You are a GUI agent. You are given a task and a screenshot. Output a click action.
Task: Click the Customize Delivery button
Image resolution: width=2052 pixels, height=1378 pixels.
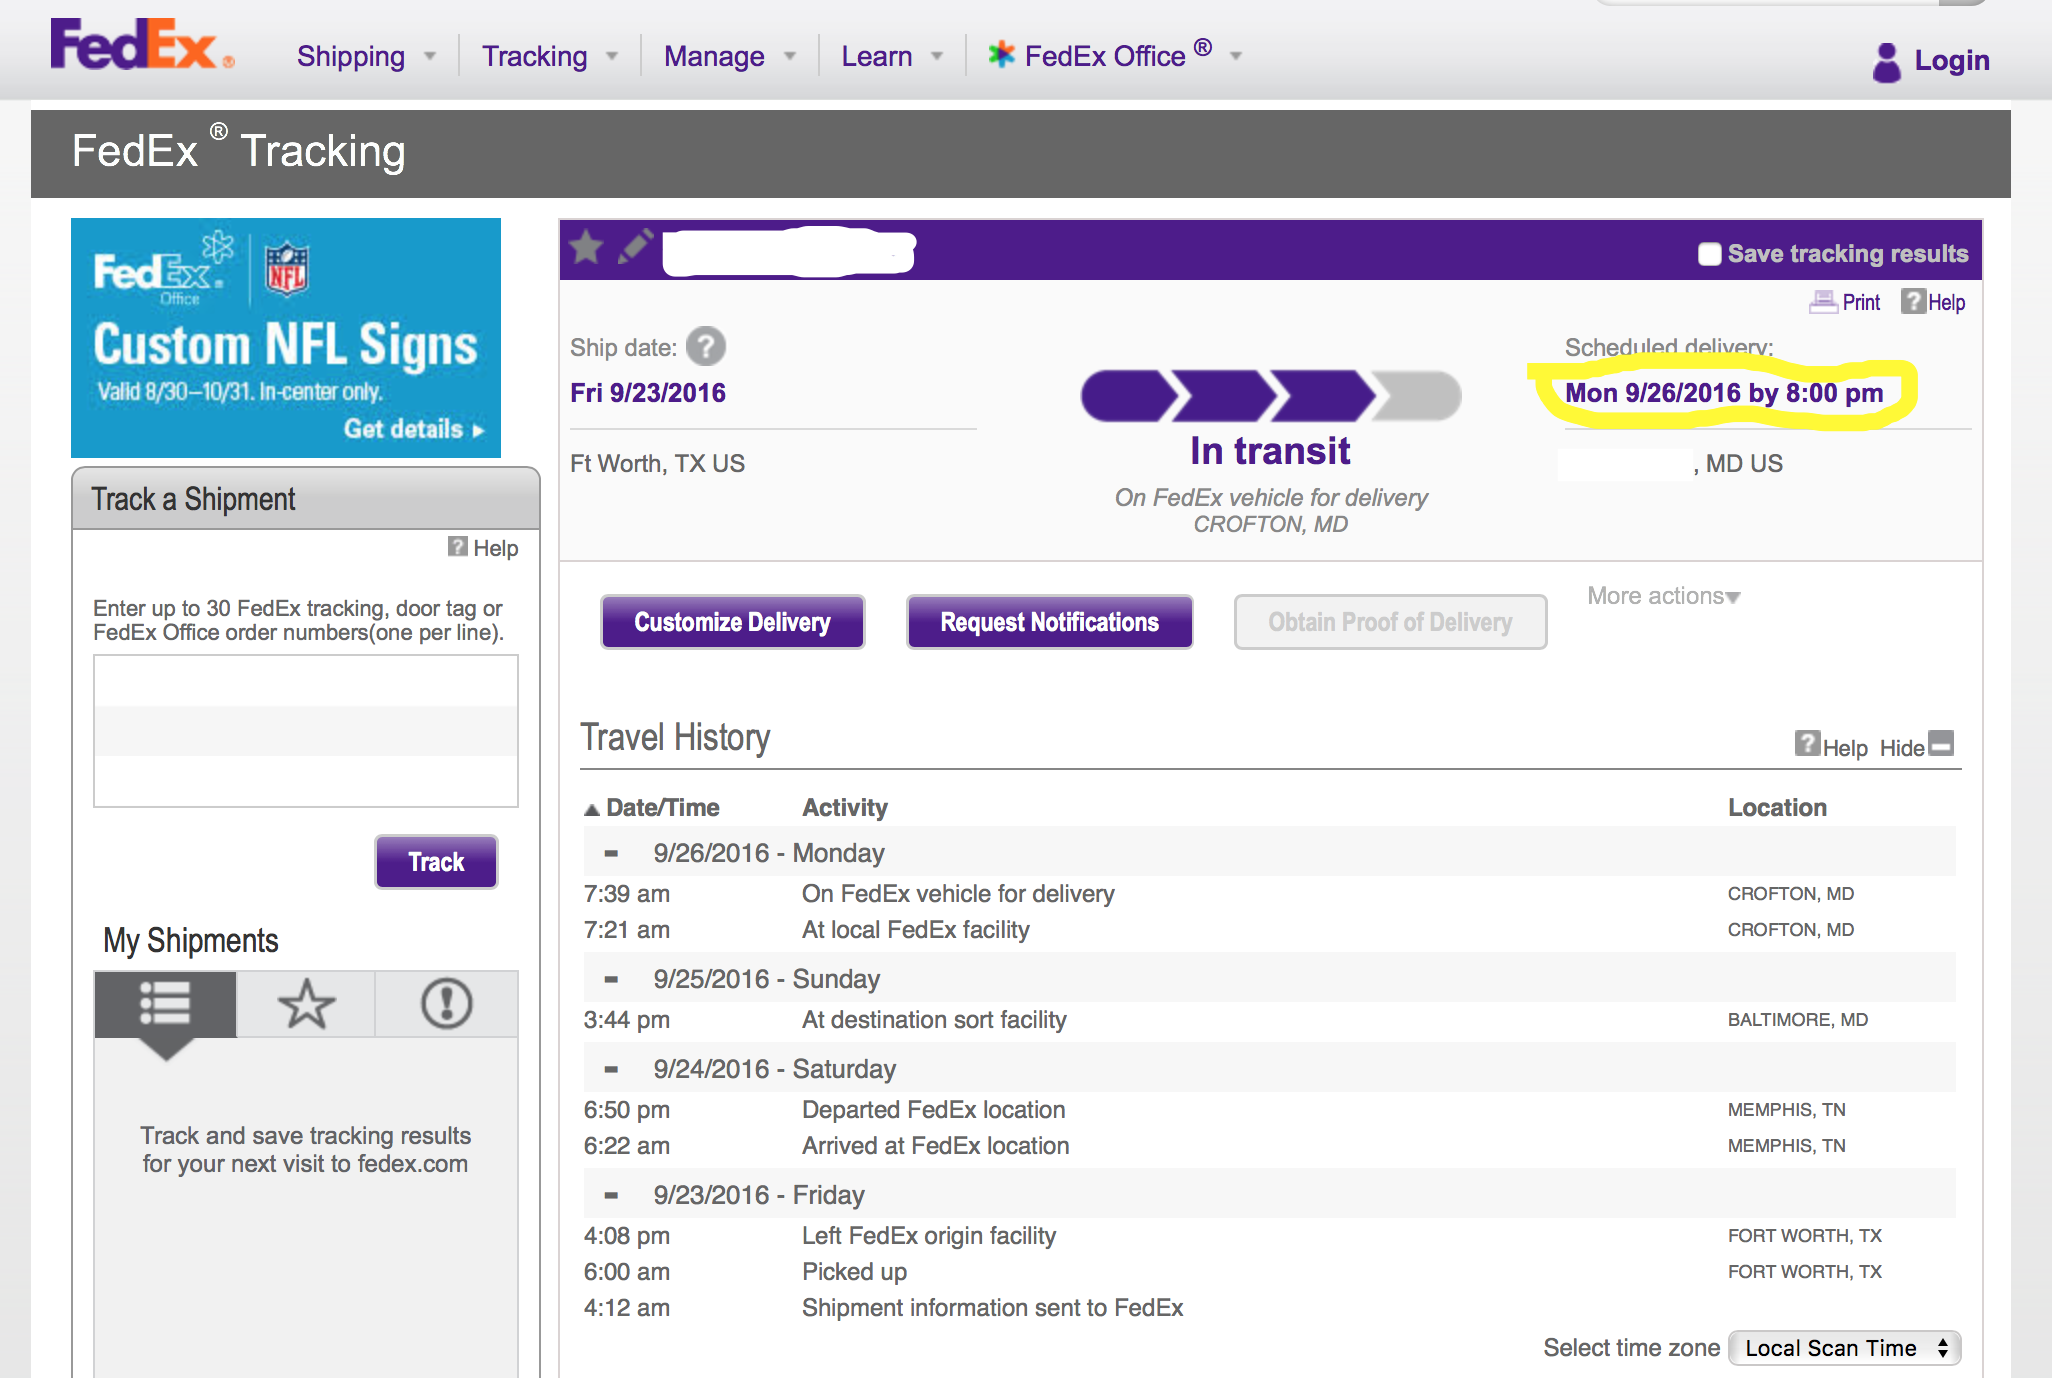[733, 622]
